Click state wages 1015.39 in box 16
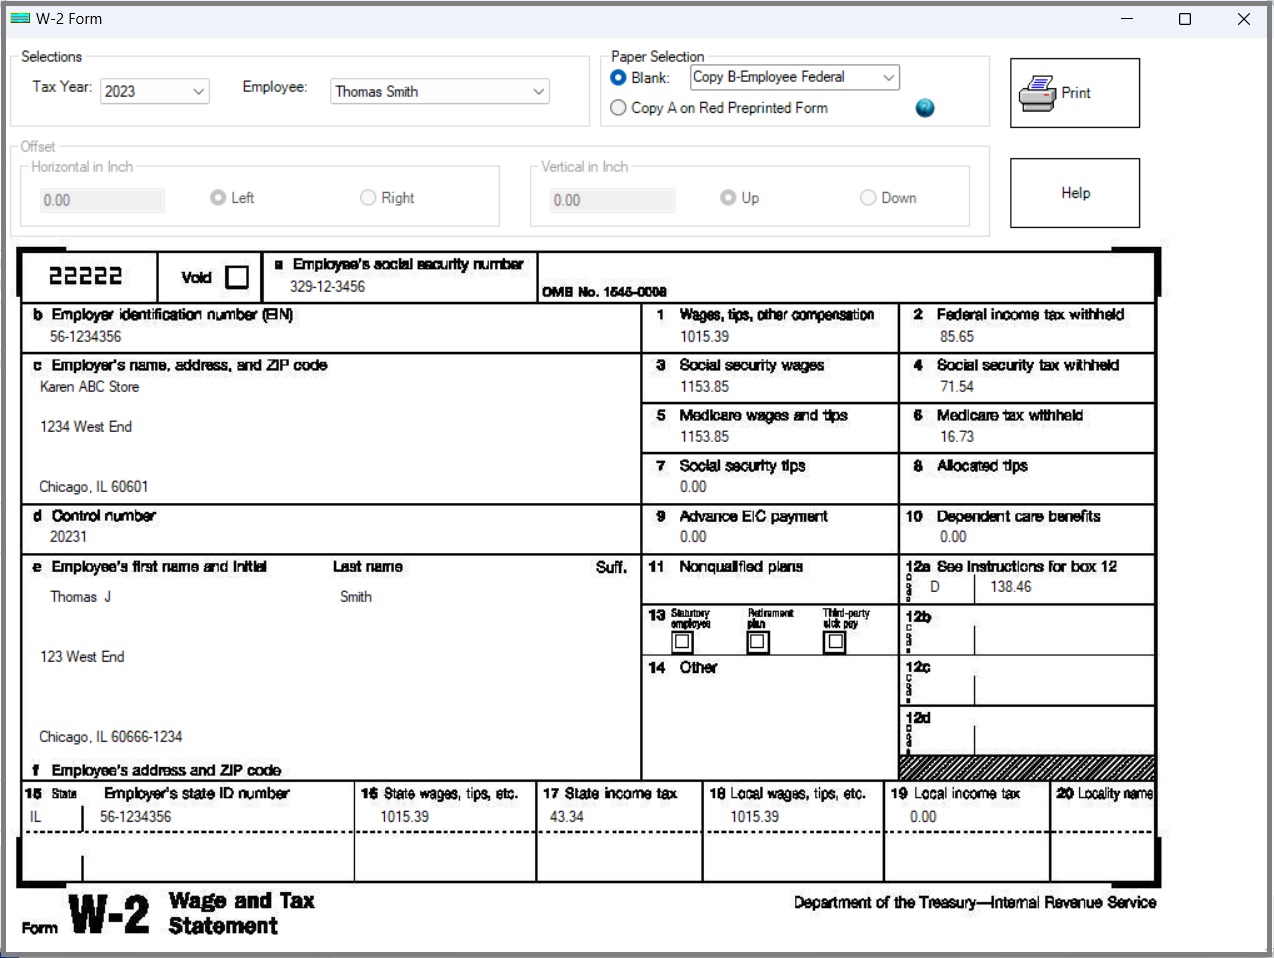Screen dimensions: 1274x958 tap(404, 816)
